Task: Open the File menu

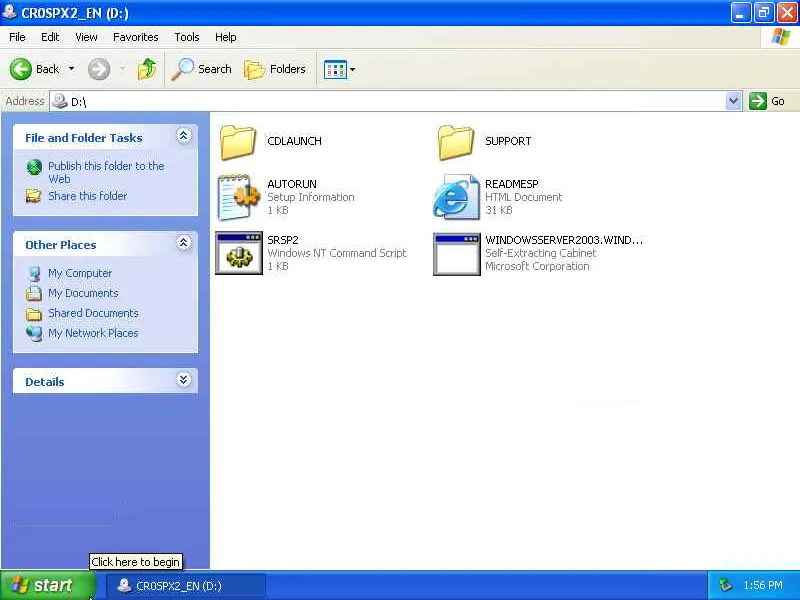Action: [x=17, y=37]
